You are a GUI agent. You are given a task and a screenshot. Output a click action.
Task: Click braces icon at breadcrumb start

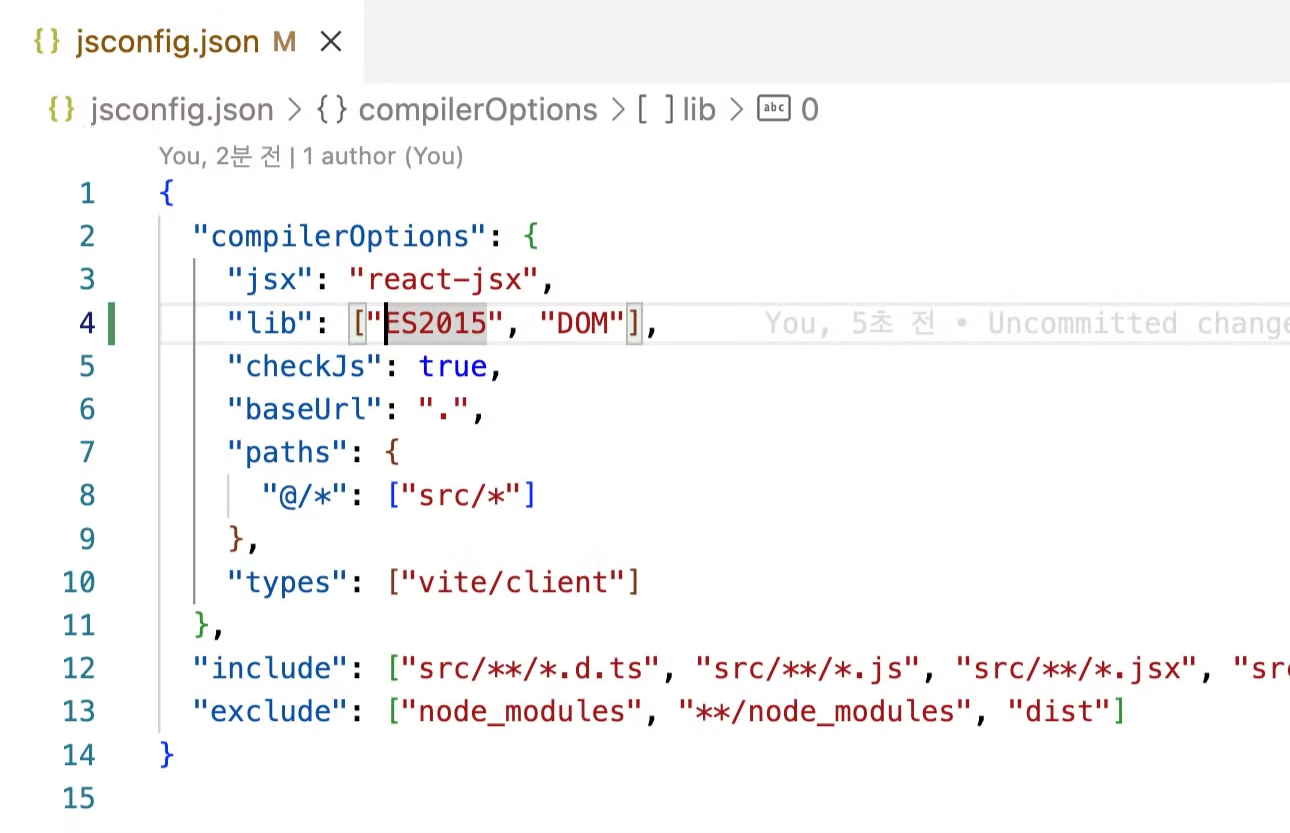pyautogui.click(x=62, y=109)
